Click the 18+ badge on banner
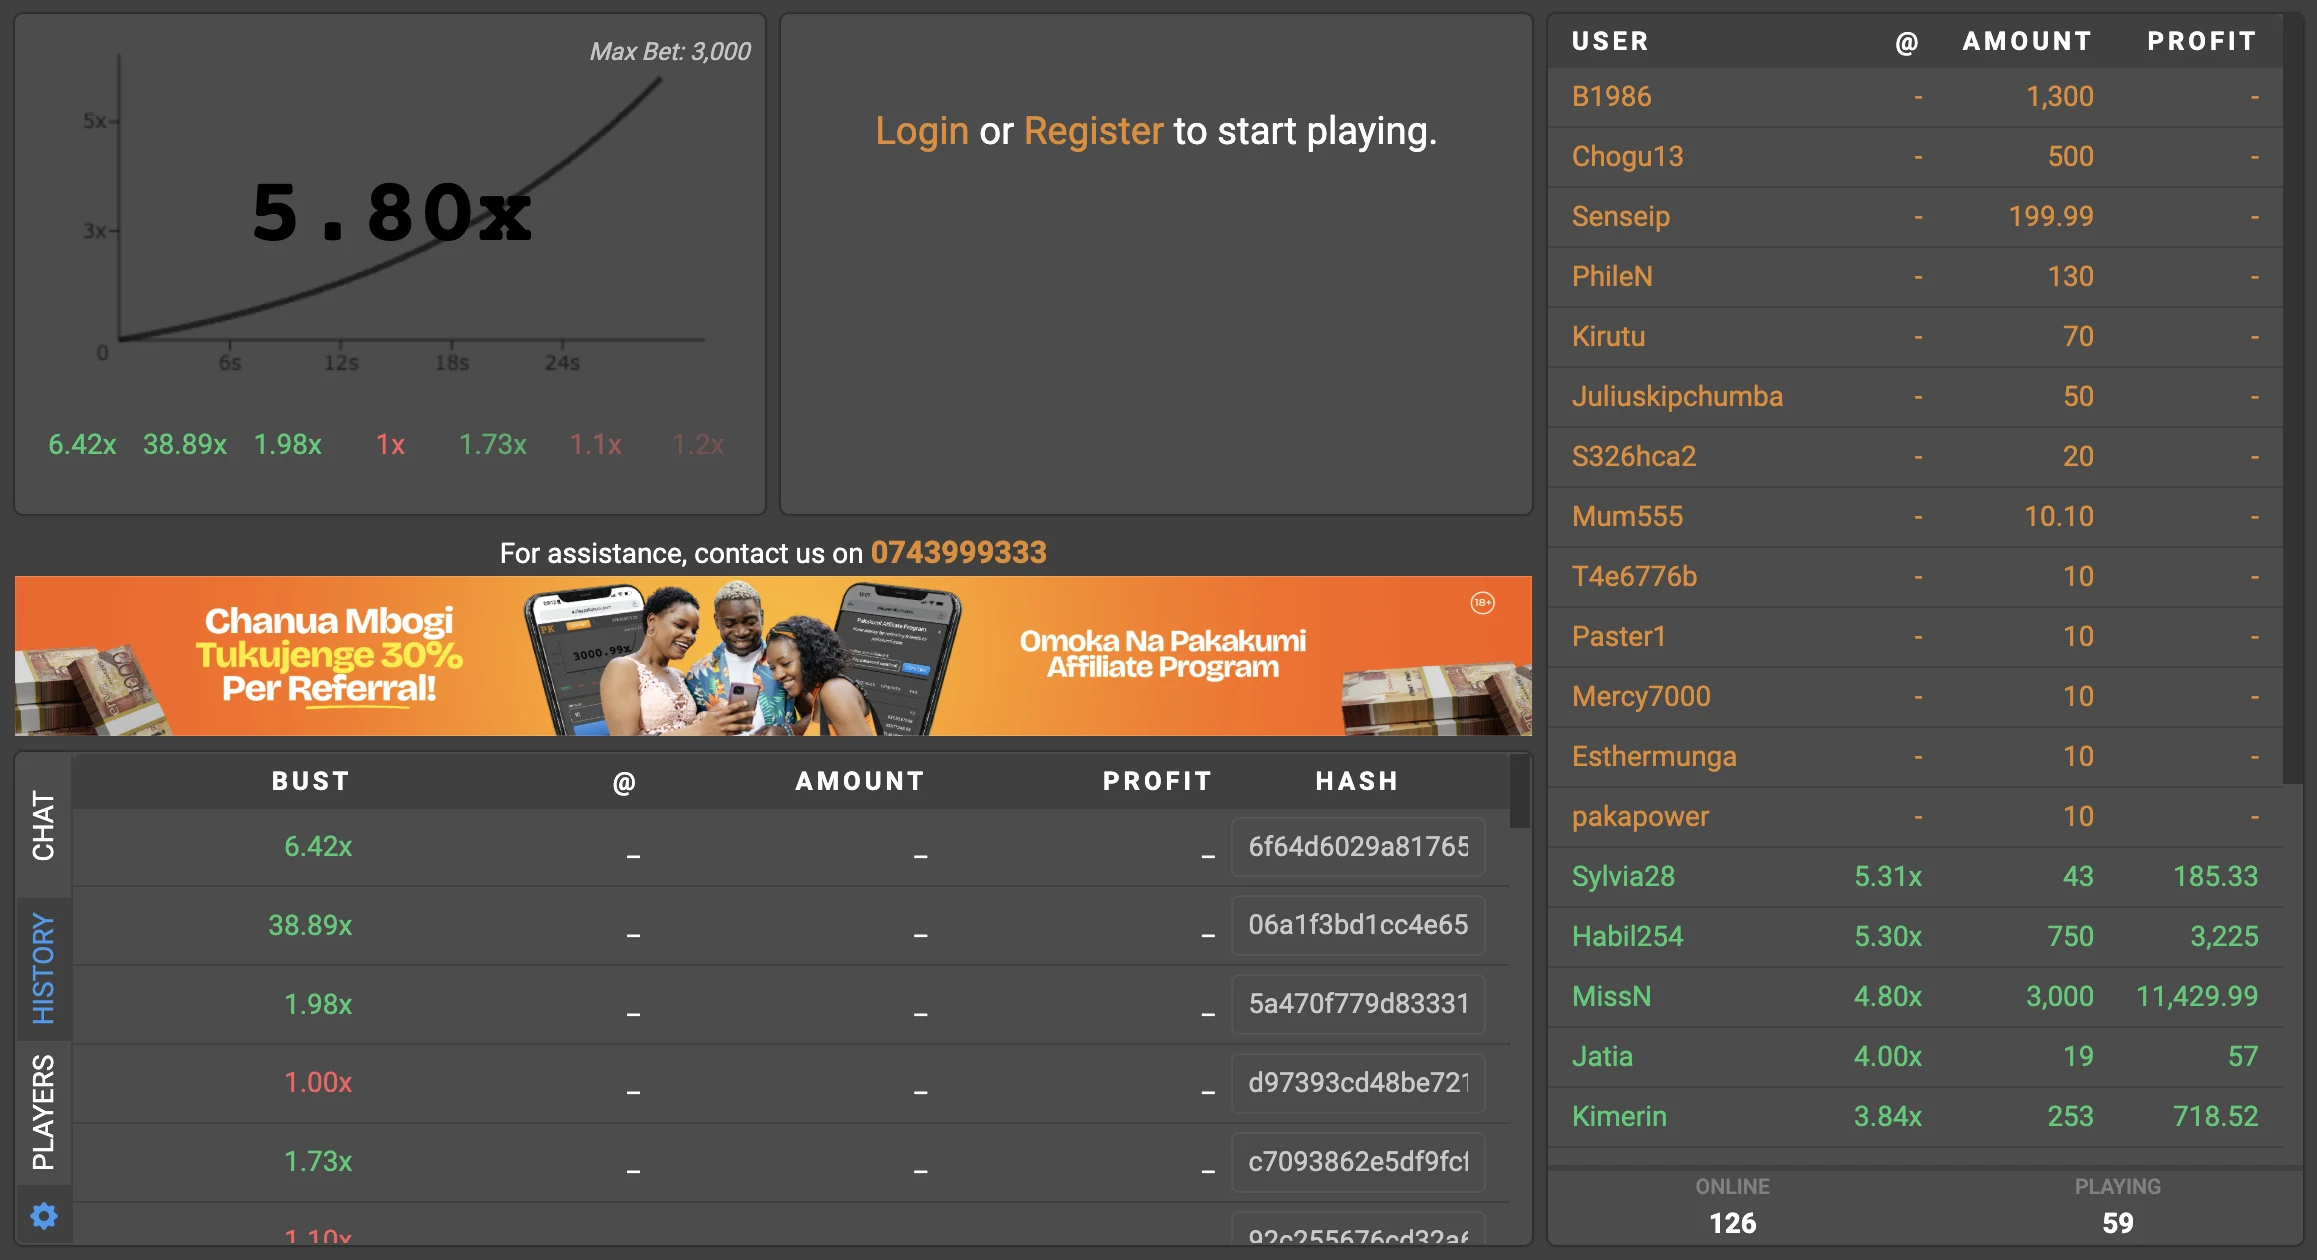The width and height of the screenshot is (2317, 1260). pos(1482,603)
